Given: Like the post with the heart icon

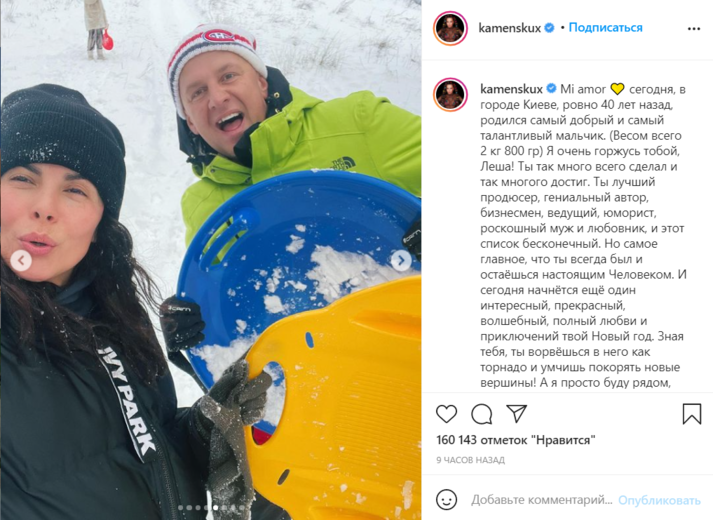Looking at the screenshot, I should pos(446,414).
